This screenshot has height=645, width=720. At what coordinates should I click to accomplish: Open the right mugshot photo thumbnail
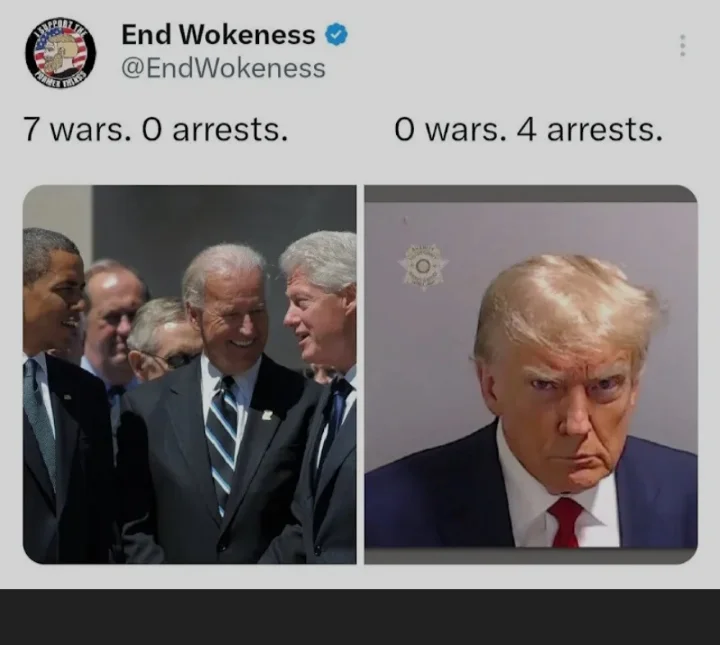[x=531, y=374]
